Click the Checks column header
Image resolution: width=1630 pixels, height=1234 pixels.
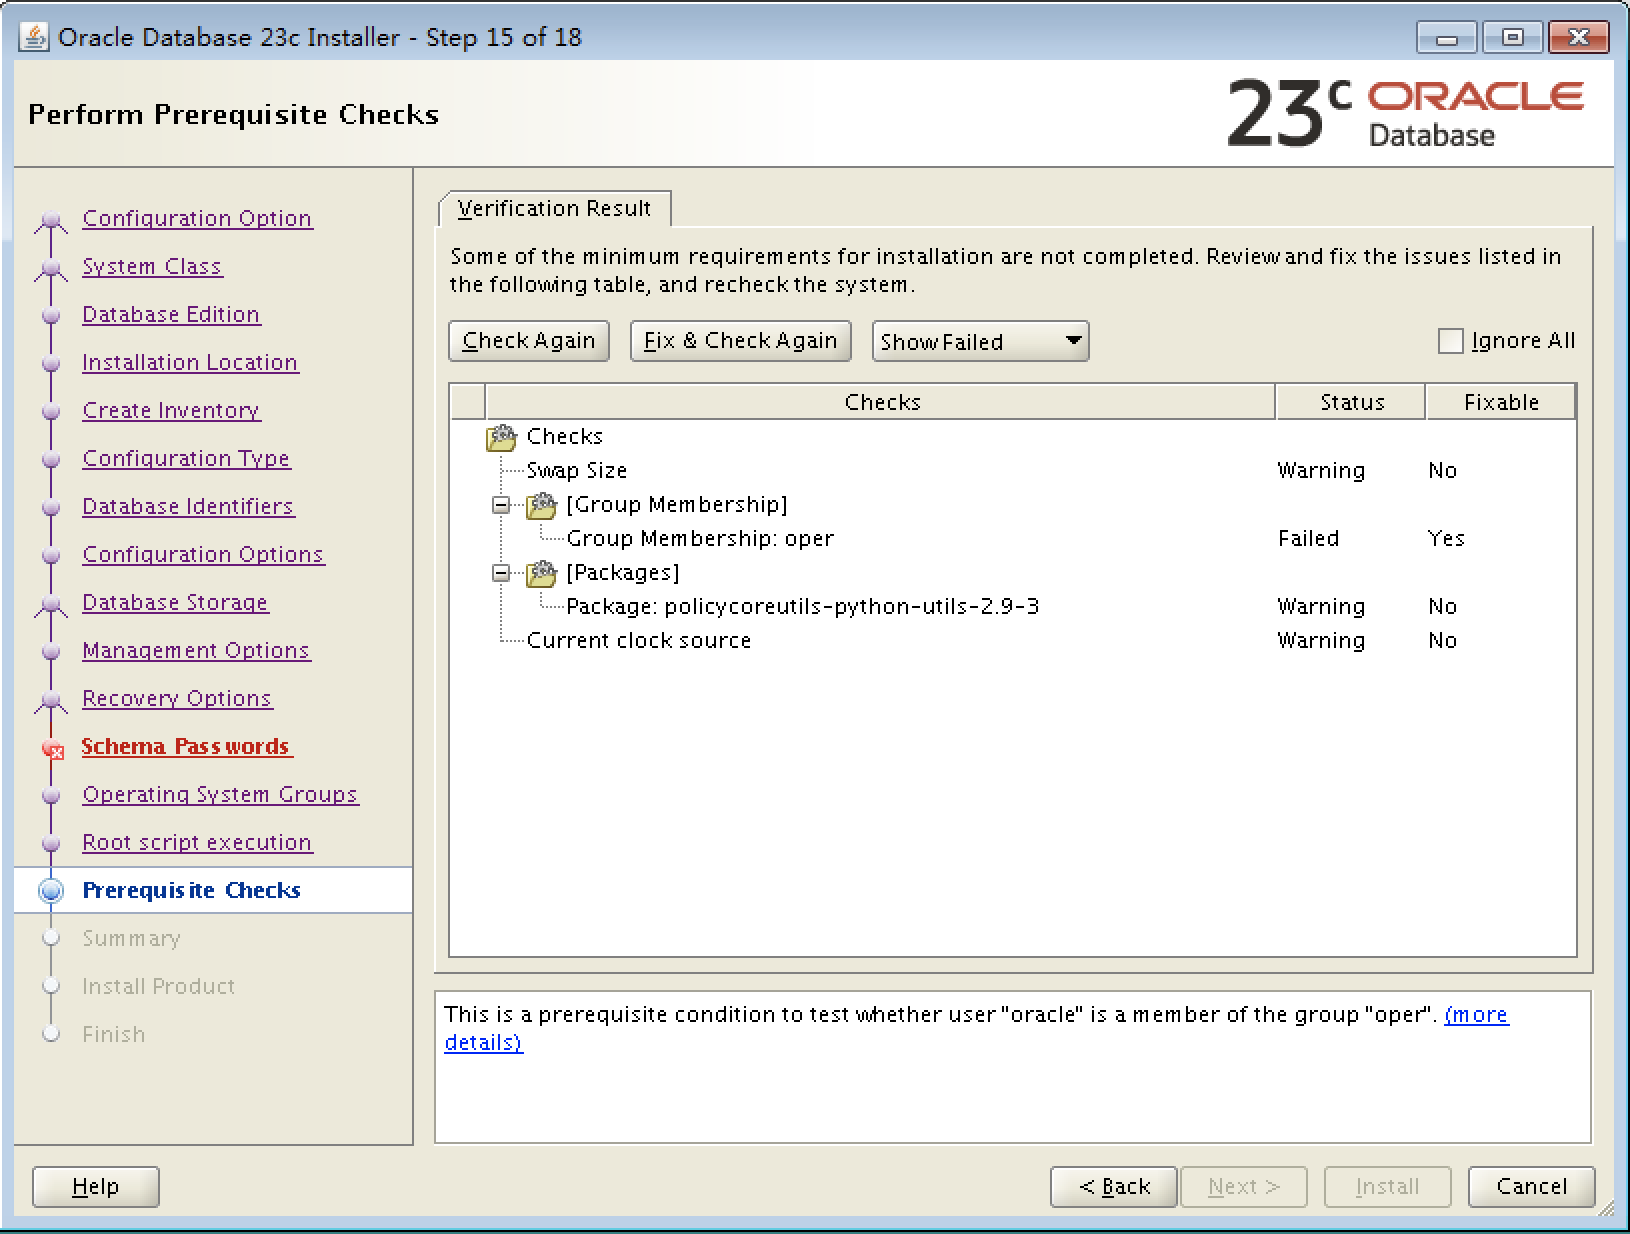coord(881,402)
